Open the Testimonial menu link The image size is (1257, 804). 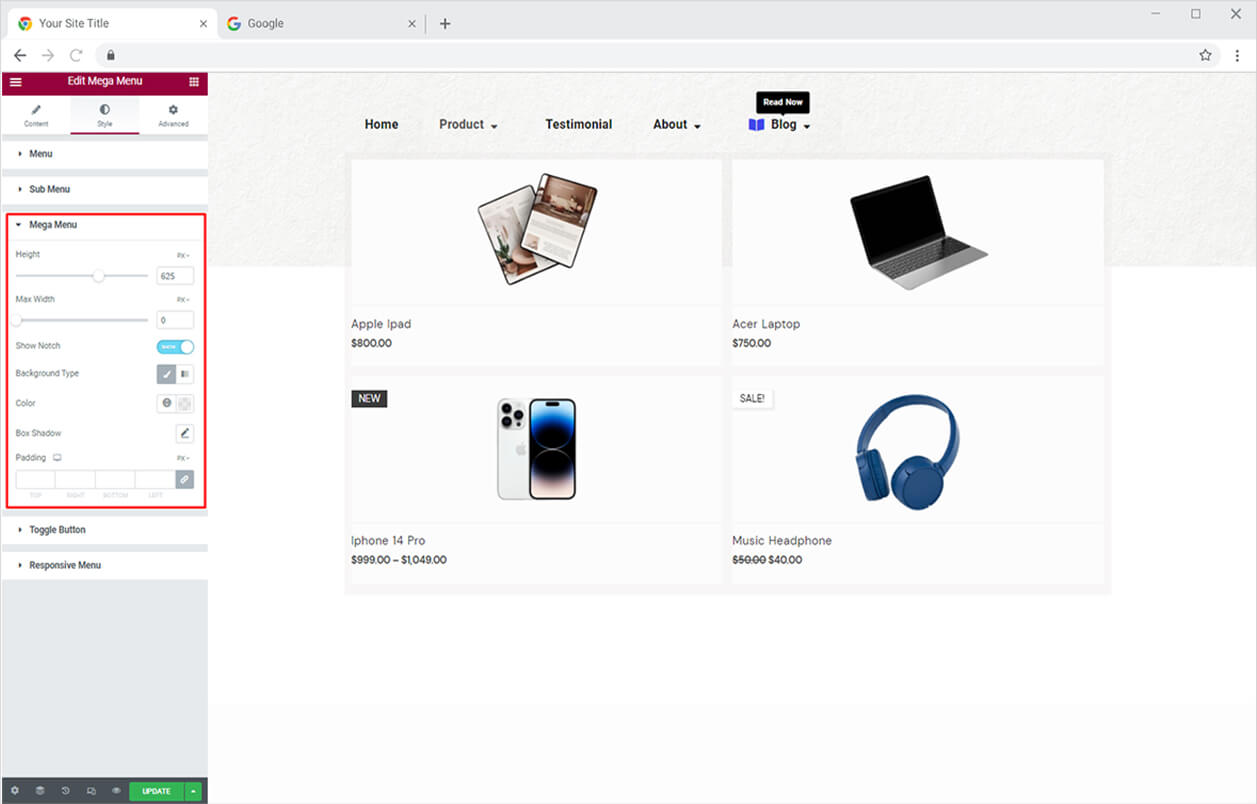coord(578,125)
